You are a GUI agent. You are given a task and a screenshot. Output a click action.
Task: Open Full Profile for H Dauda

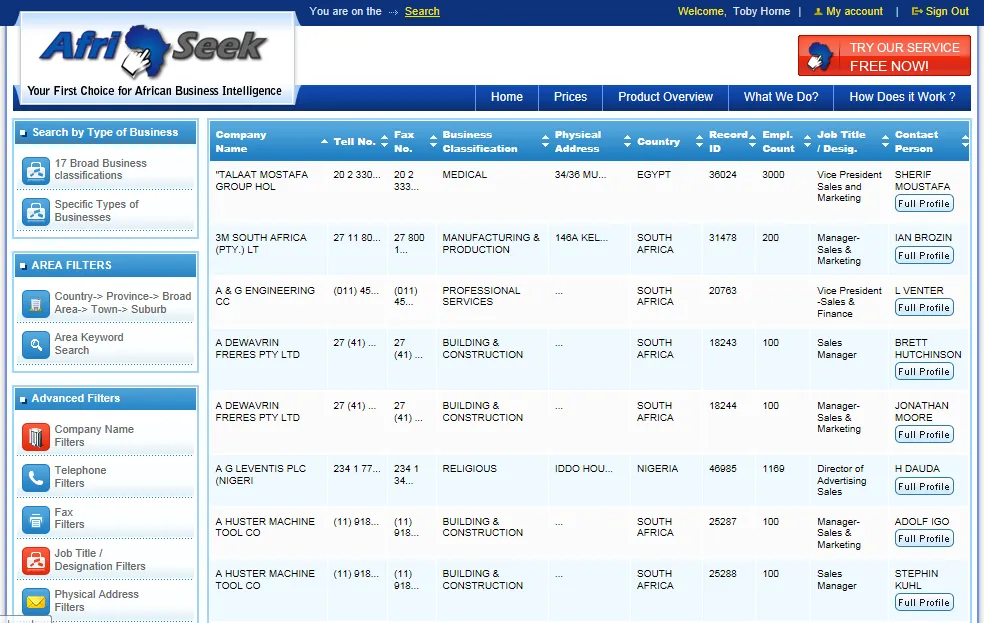point(924,486)
